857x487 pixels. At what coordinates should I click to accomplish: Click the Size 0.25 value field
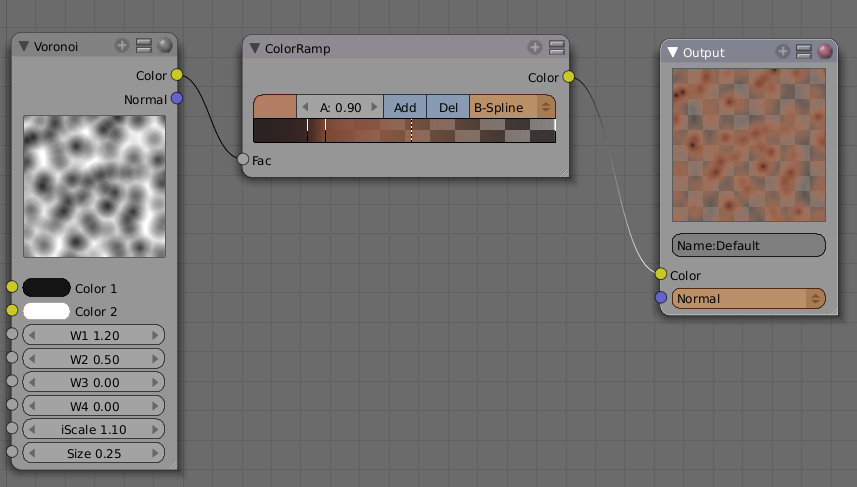pos(93,453)
